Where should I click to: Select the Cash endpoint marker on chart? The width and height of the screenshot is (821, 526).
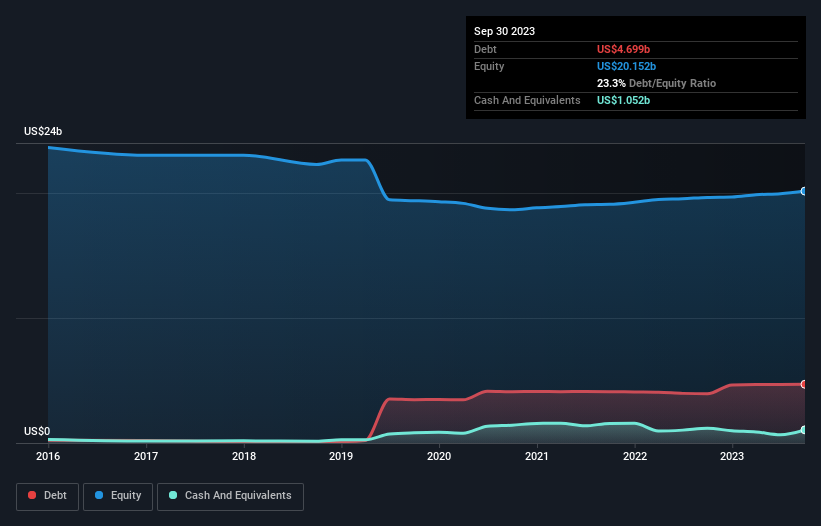click(804, 430)
